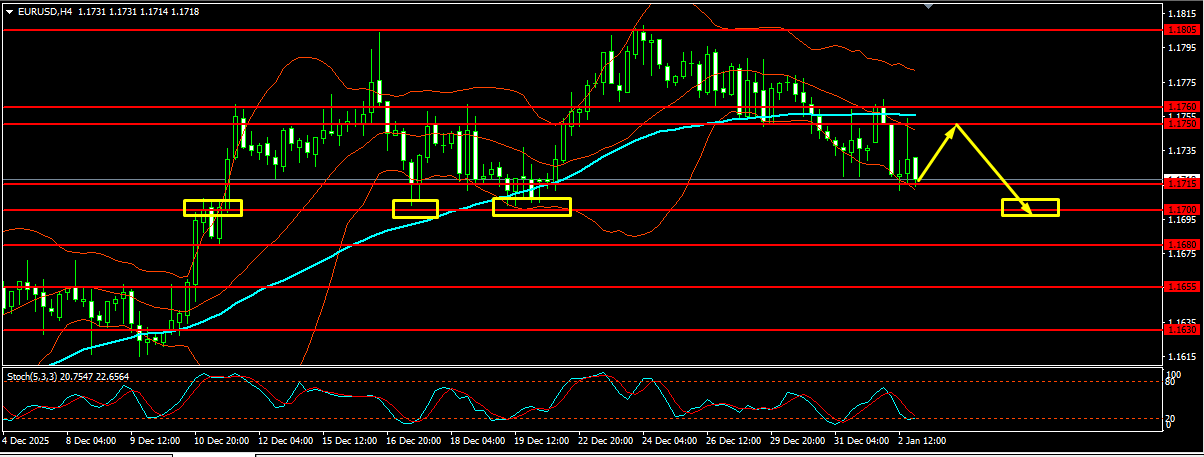Click the 1.1675 price axis value

click(x=1182, y=254)
